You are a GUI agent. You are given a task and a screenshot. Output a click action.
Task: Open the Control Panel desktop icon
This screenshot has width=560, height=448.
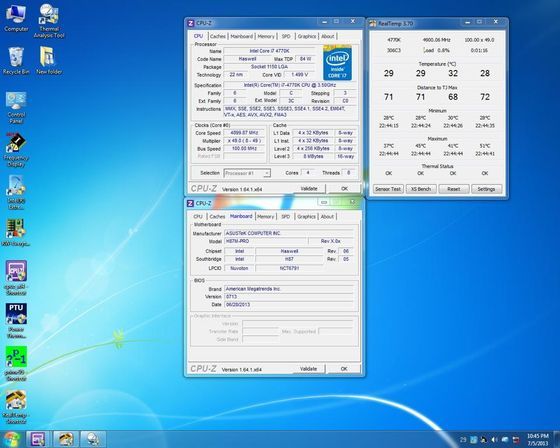(x=16, y=107)
